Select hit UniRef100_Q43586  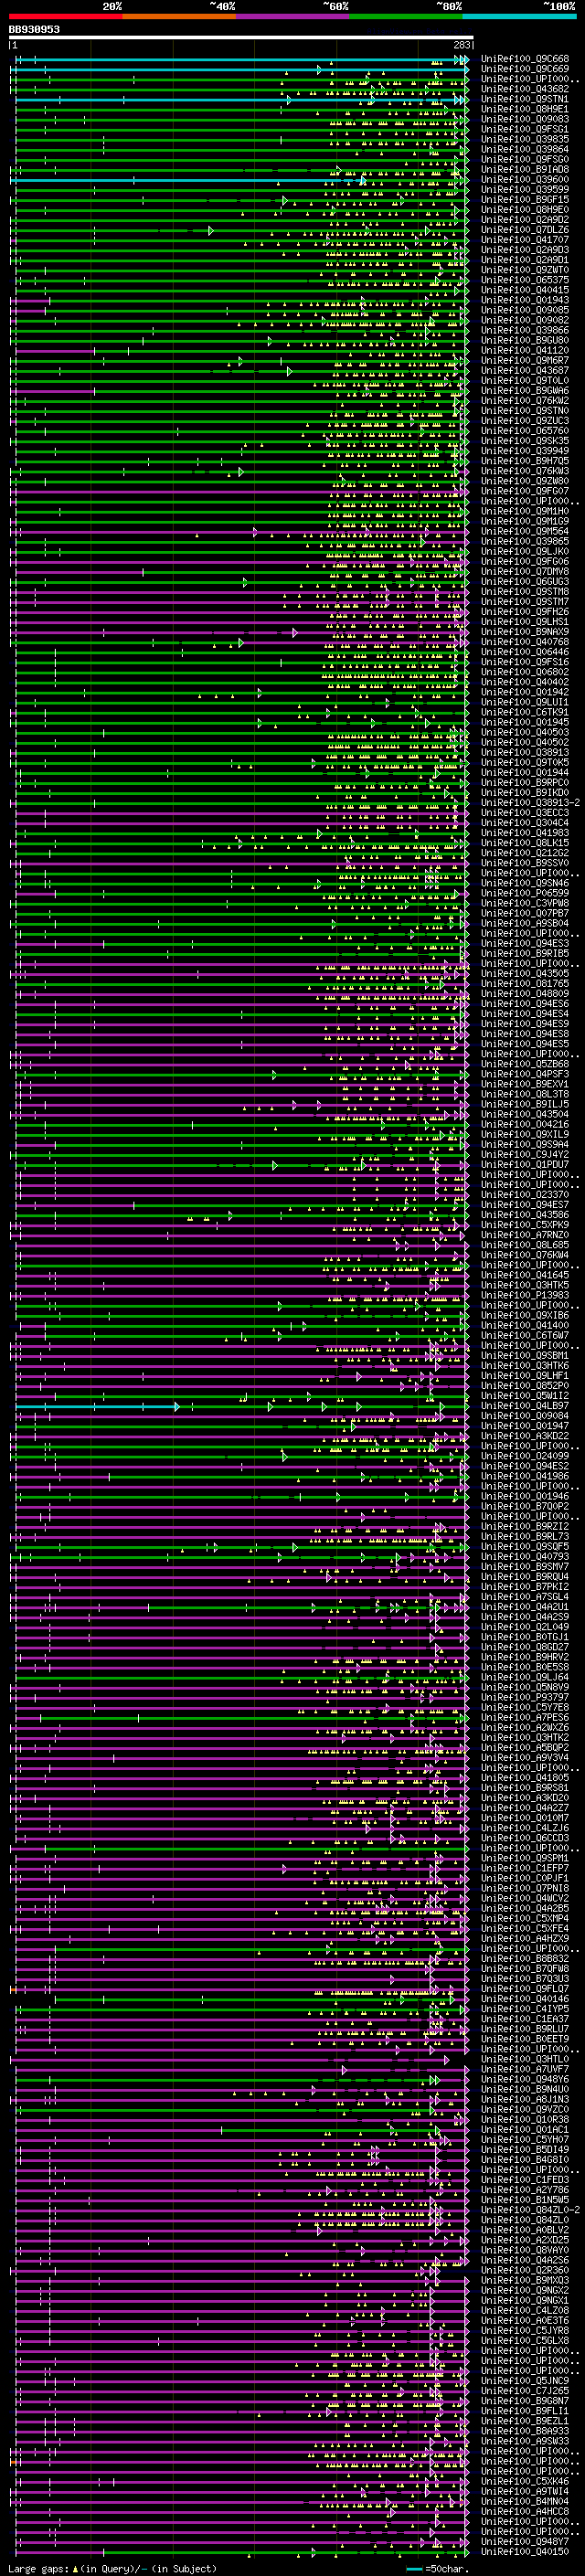[525, 1215]
